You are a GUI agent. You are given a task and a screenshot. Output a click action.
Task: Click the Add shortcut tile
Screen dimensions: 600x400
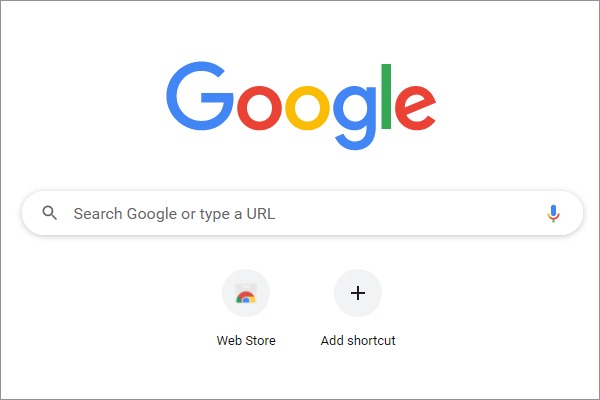358,309
